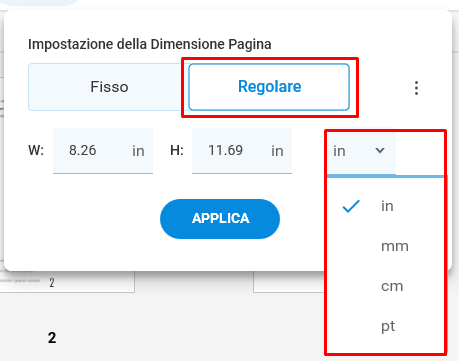
Task: Choose cm from the unit list
Action: click(x=392, y=286)
